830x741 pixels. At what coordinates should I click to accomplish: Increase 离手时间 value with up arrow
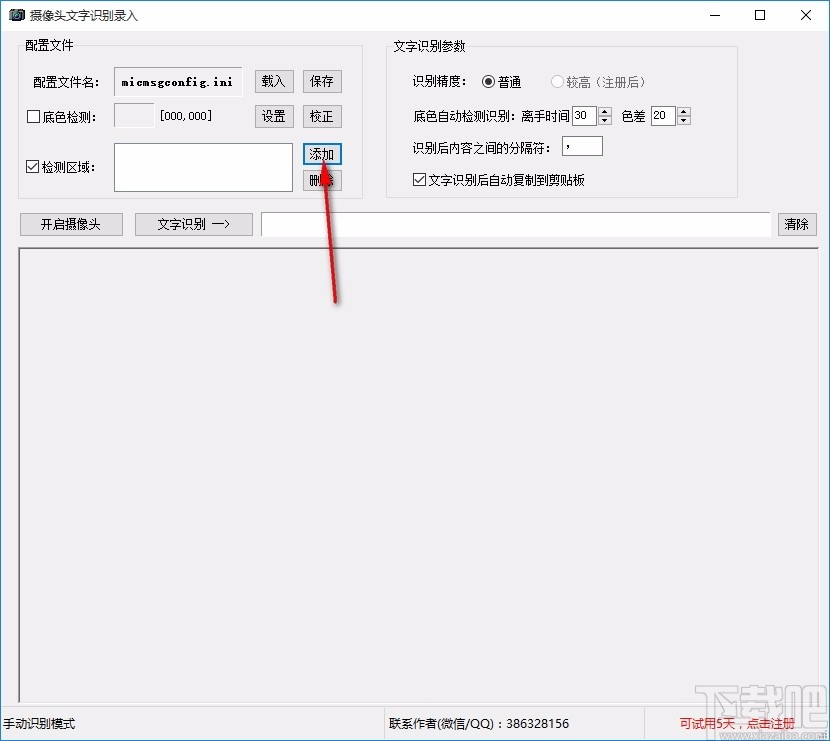[604, 111]
